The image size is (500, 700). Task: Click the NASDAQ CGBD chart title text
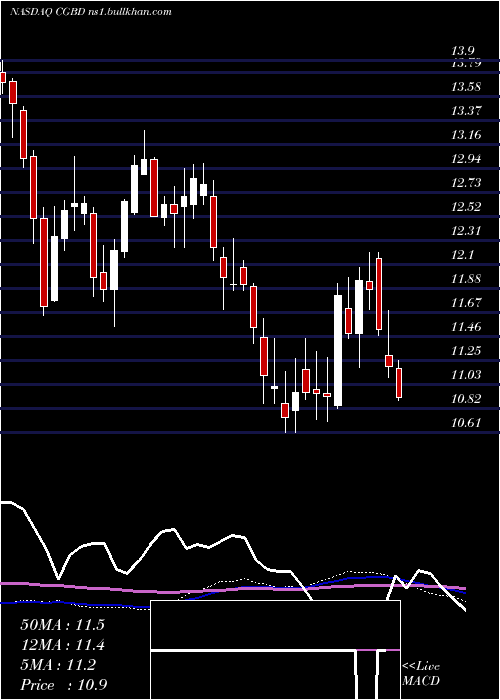pyautogui.click(x=91, y=12)
